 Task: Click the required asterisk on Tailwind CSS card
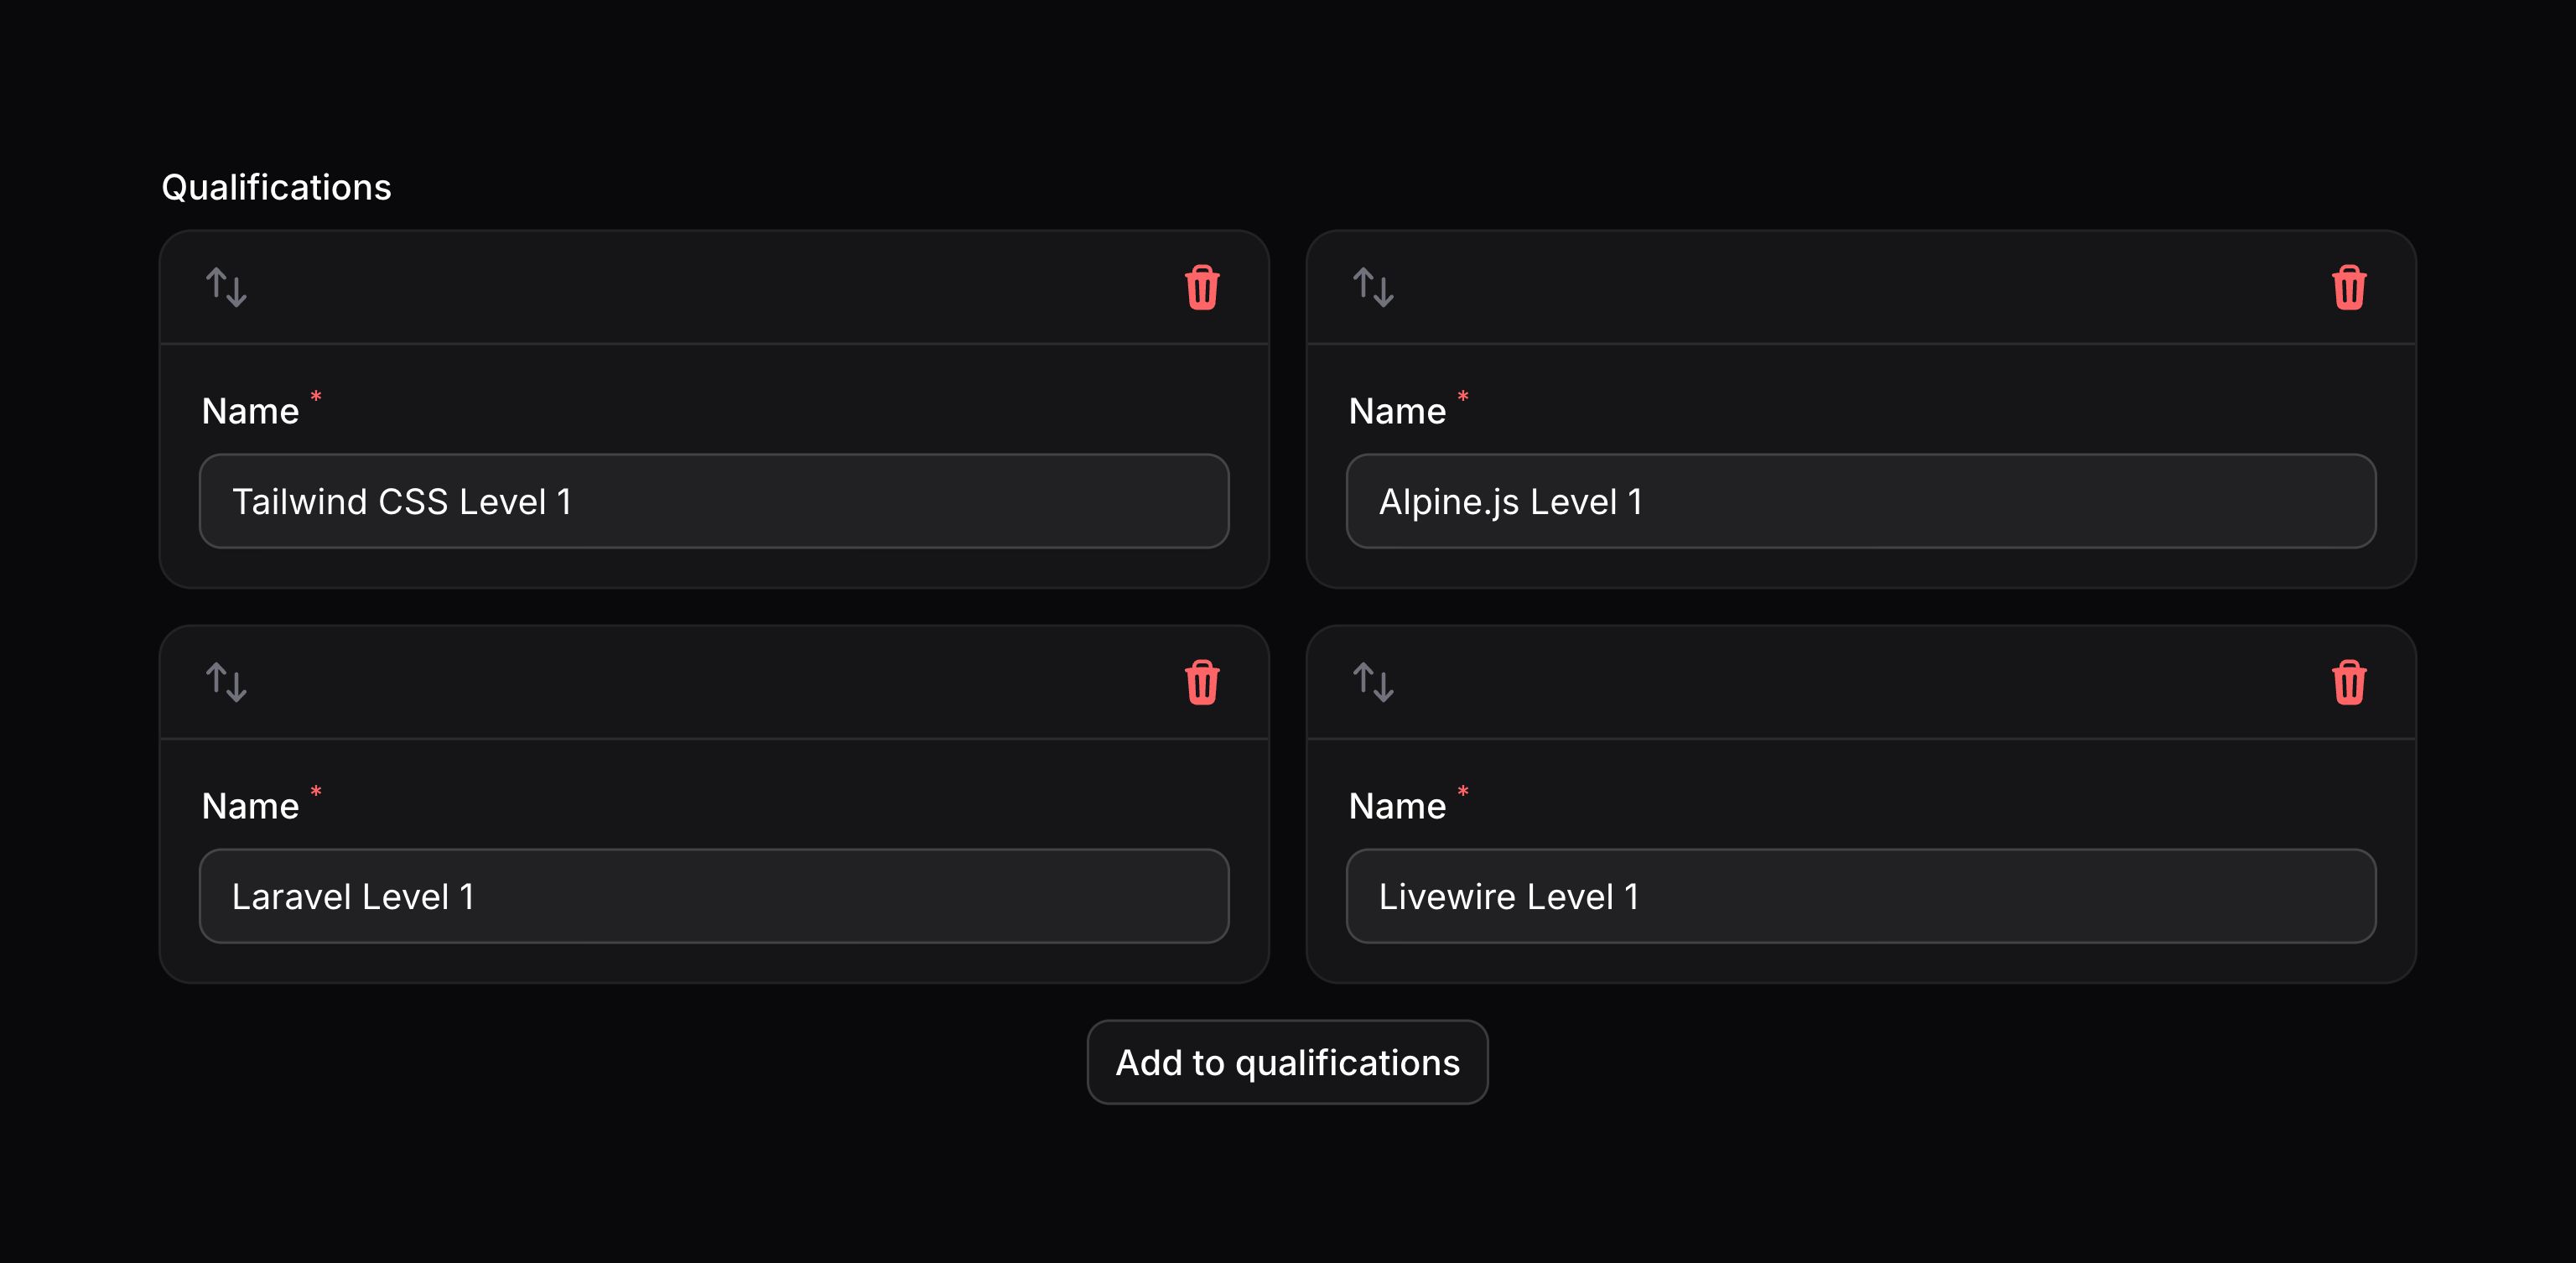pyautogui.click(x=316, y=397)
